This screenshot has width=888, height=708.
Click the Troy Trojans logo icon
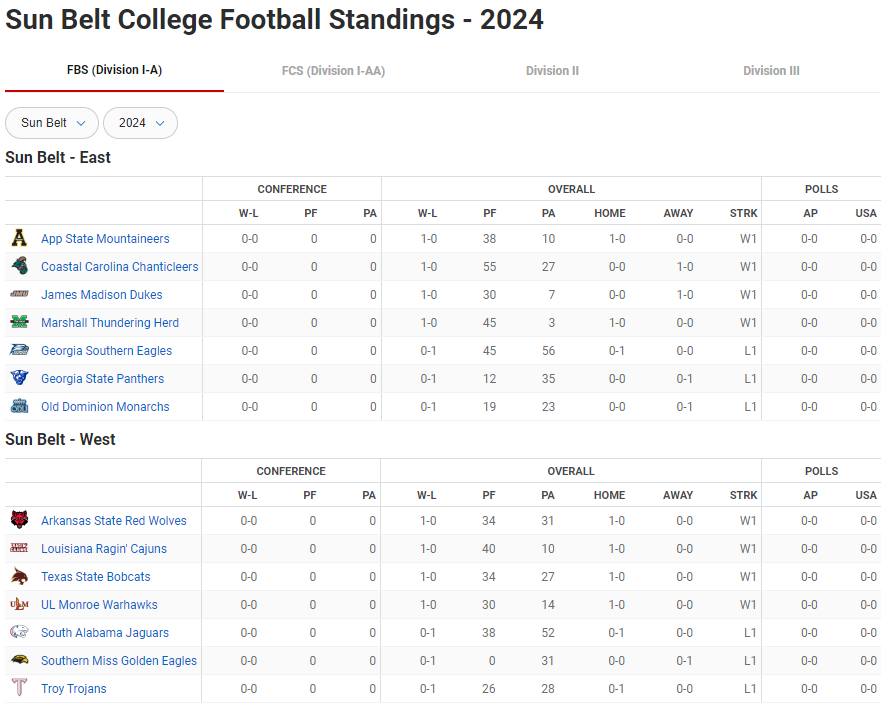coord(19,689)
